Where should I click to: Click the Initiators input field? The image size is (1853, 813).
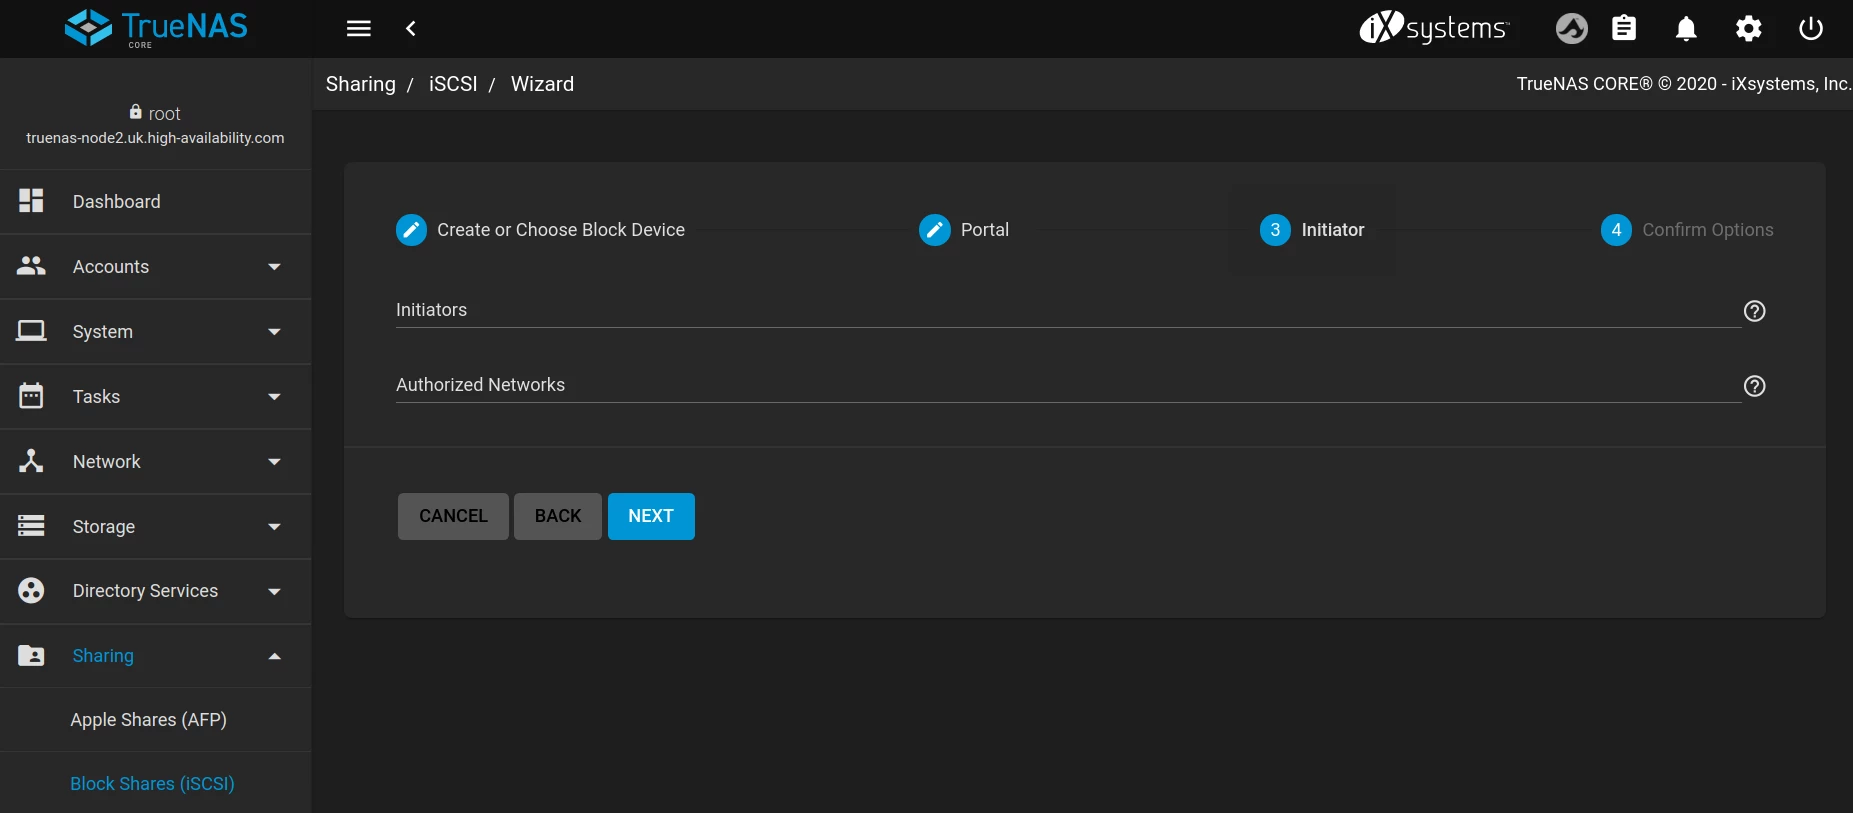point(1066,311)
